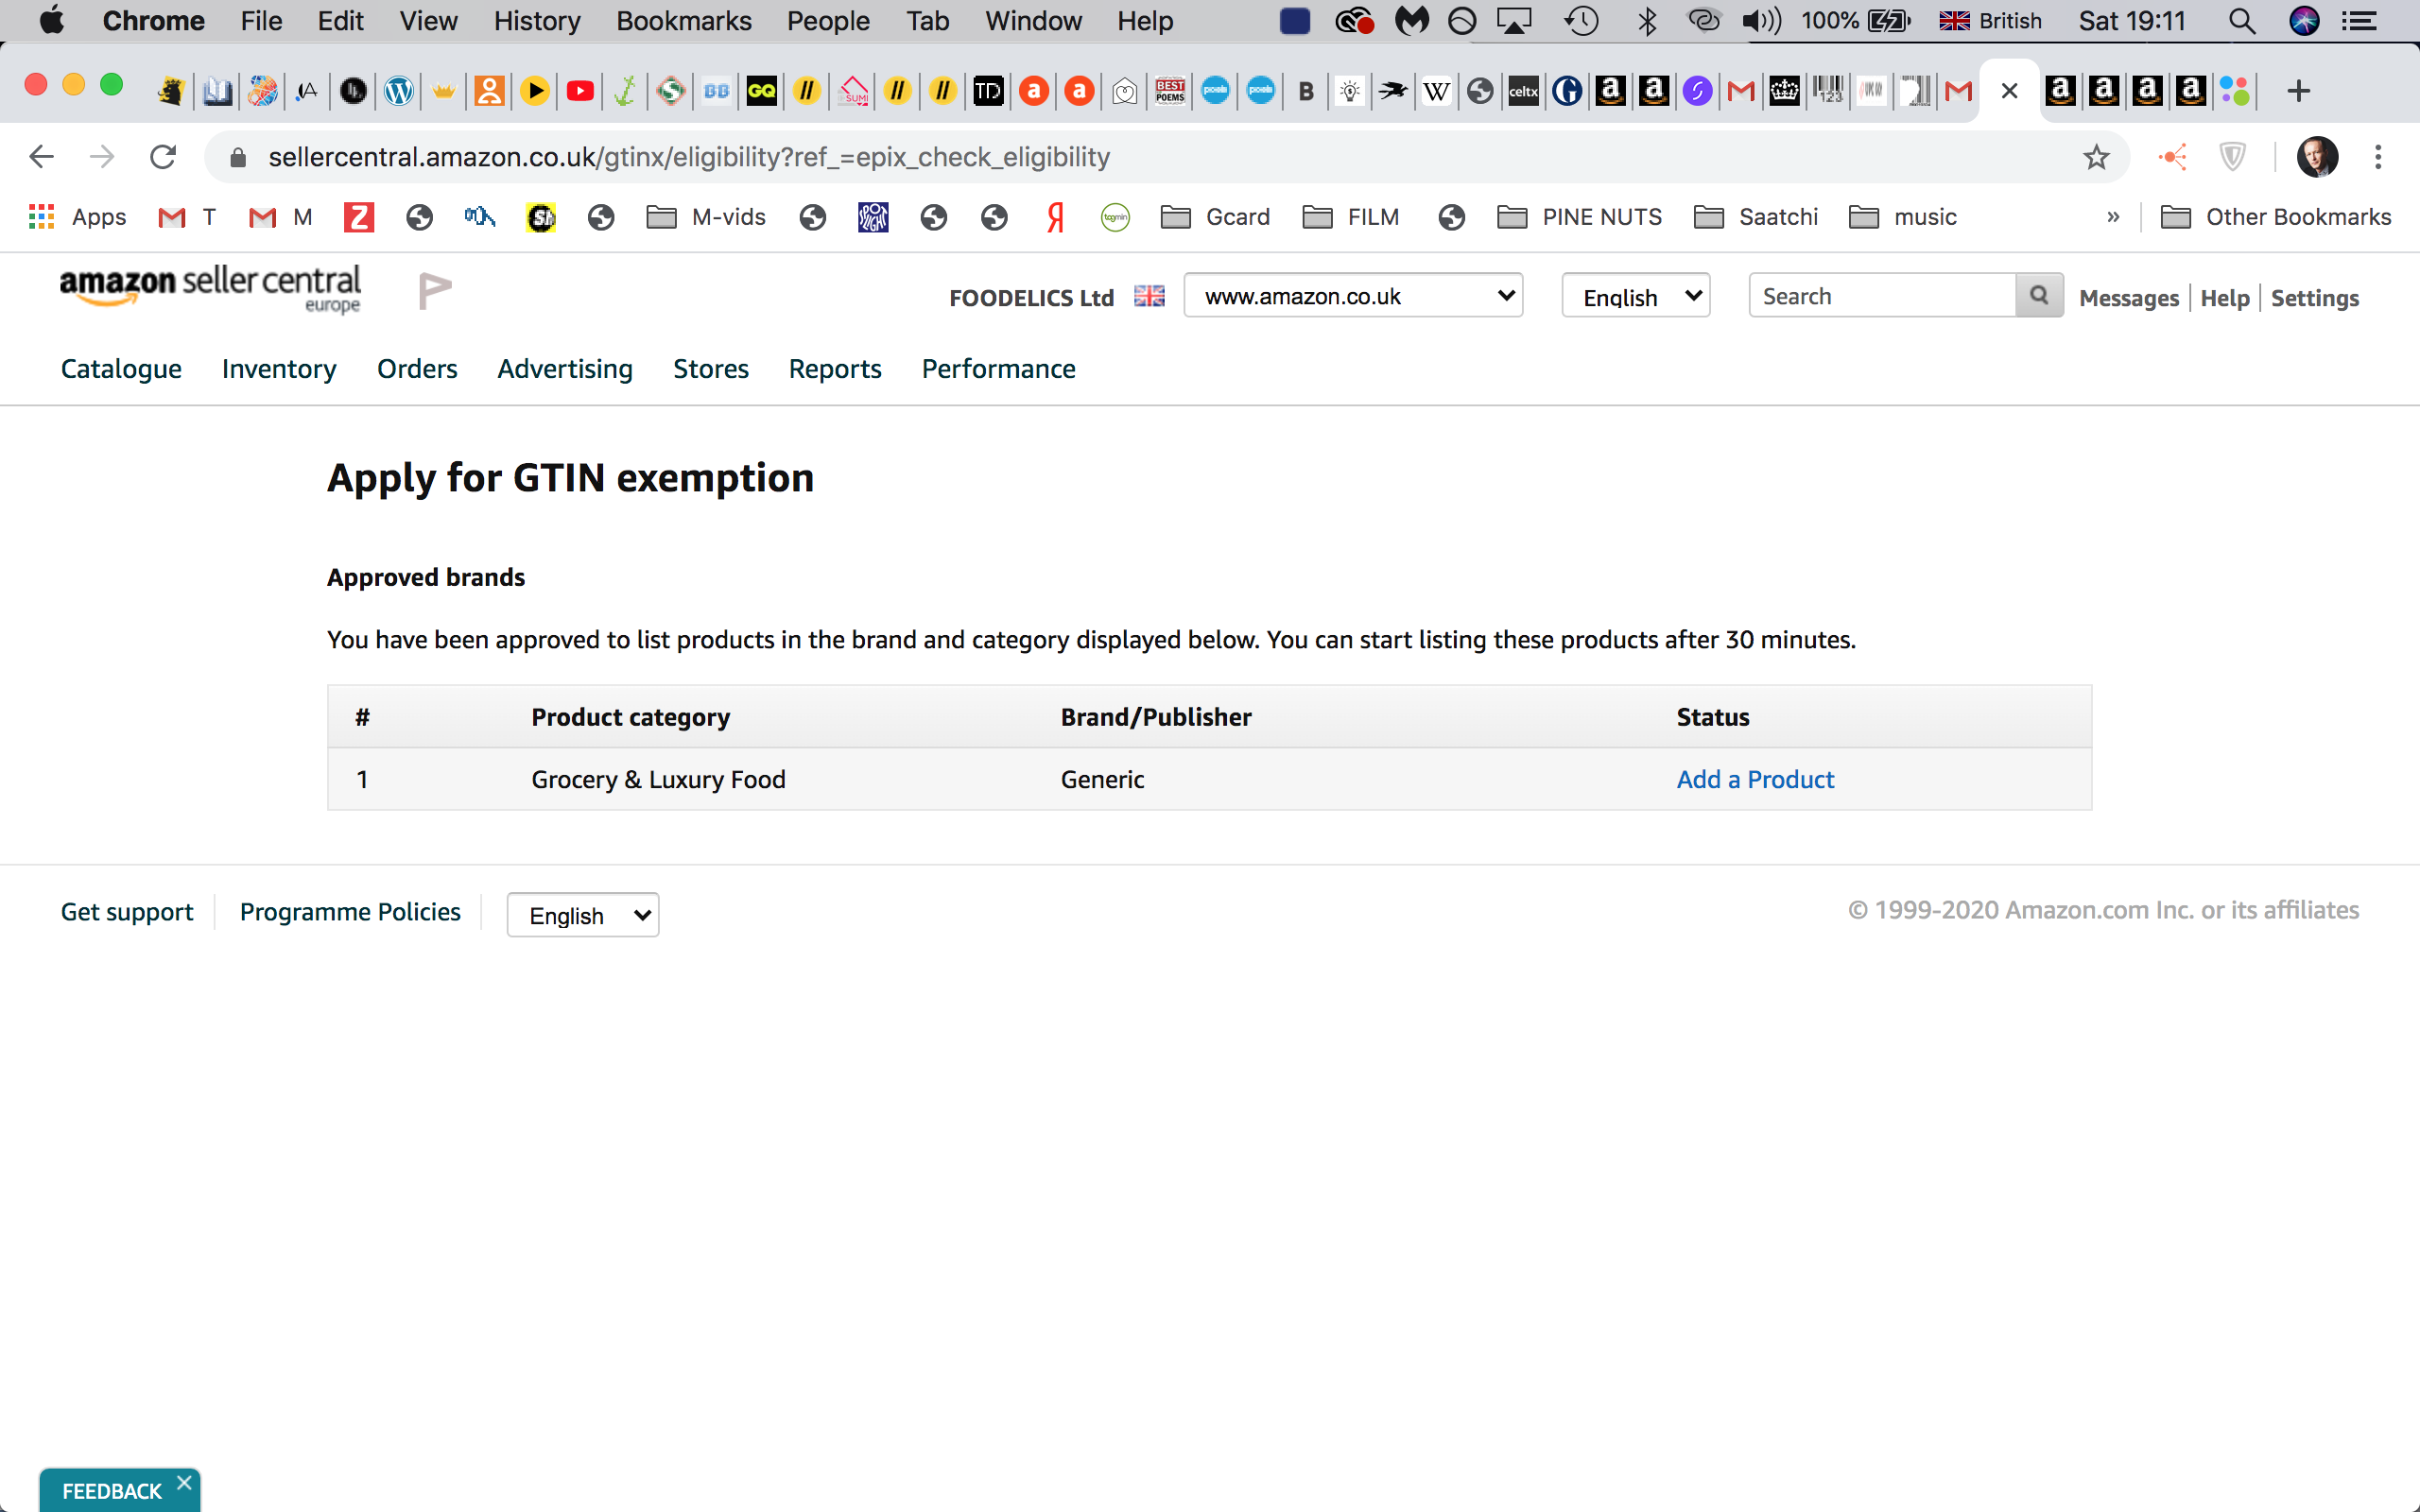2420x1512 pixels.
Task: Open Programme Policies link
Action: [350, 912]
